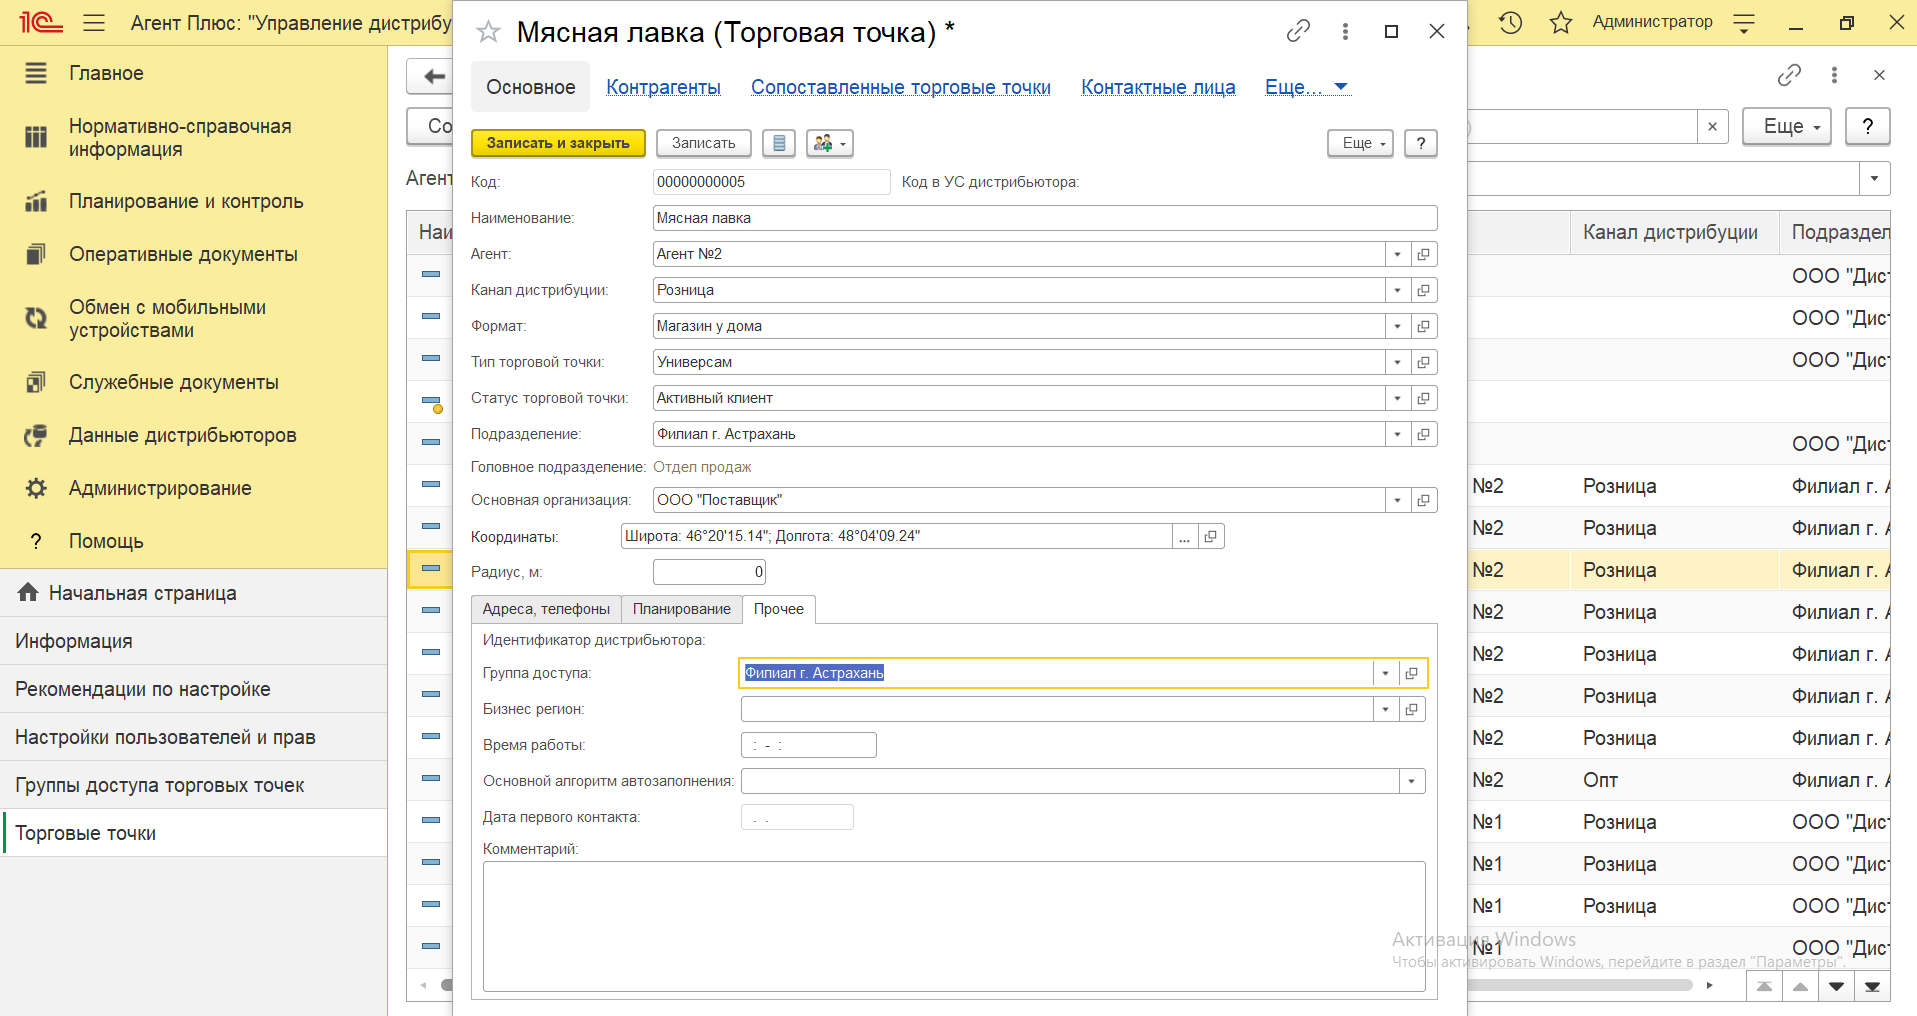The image size is (1917, 1016).
Task: Click the Наименование input field
Action: (x=1045, y=218)
